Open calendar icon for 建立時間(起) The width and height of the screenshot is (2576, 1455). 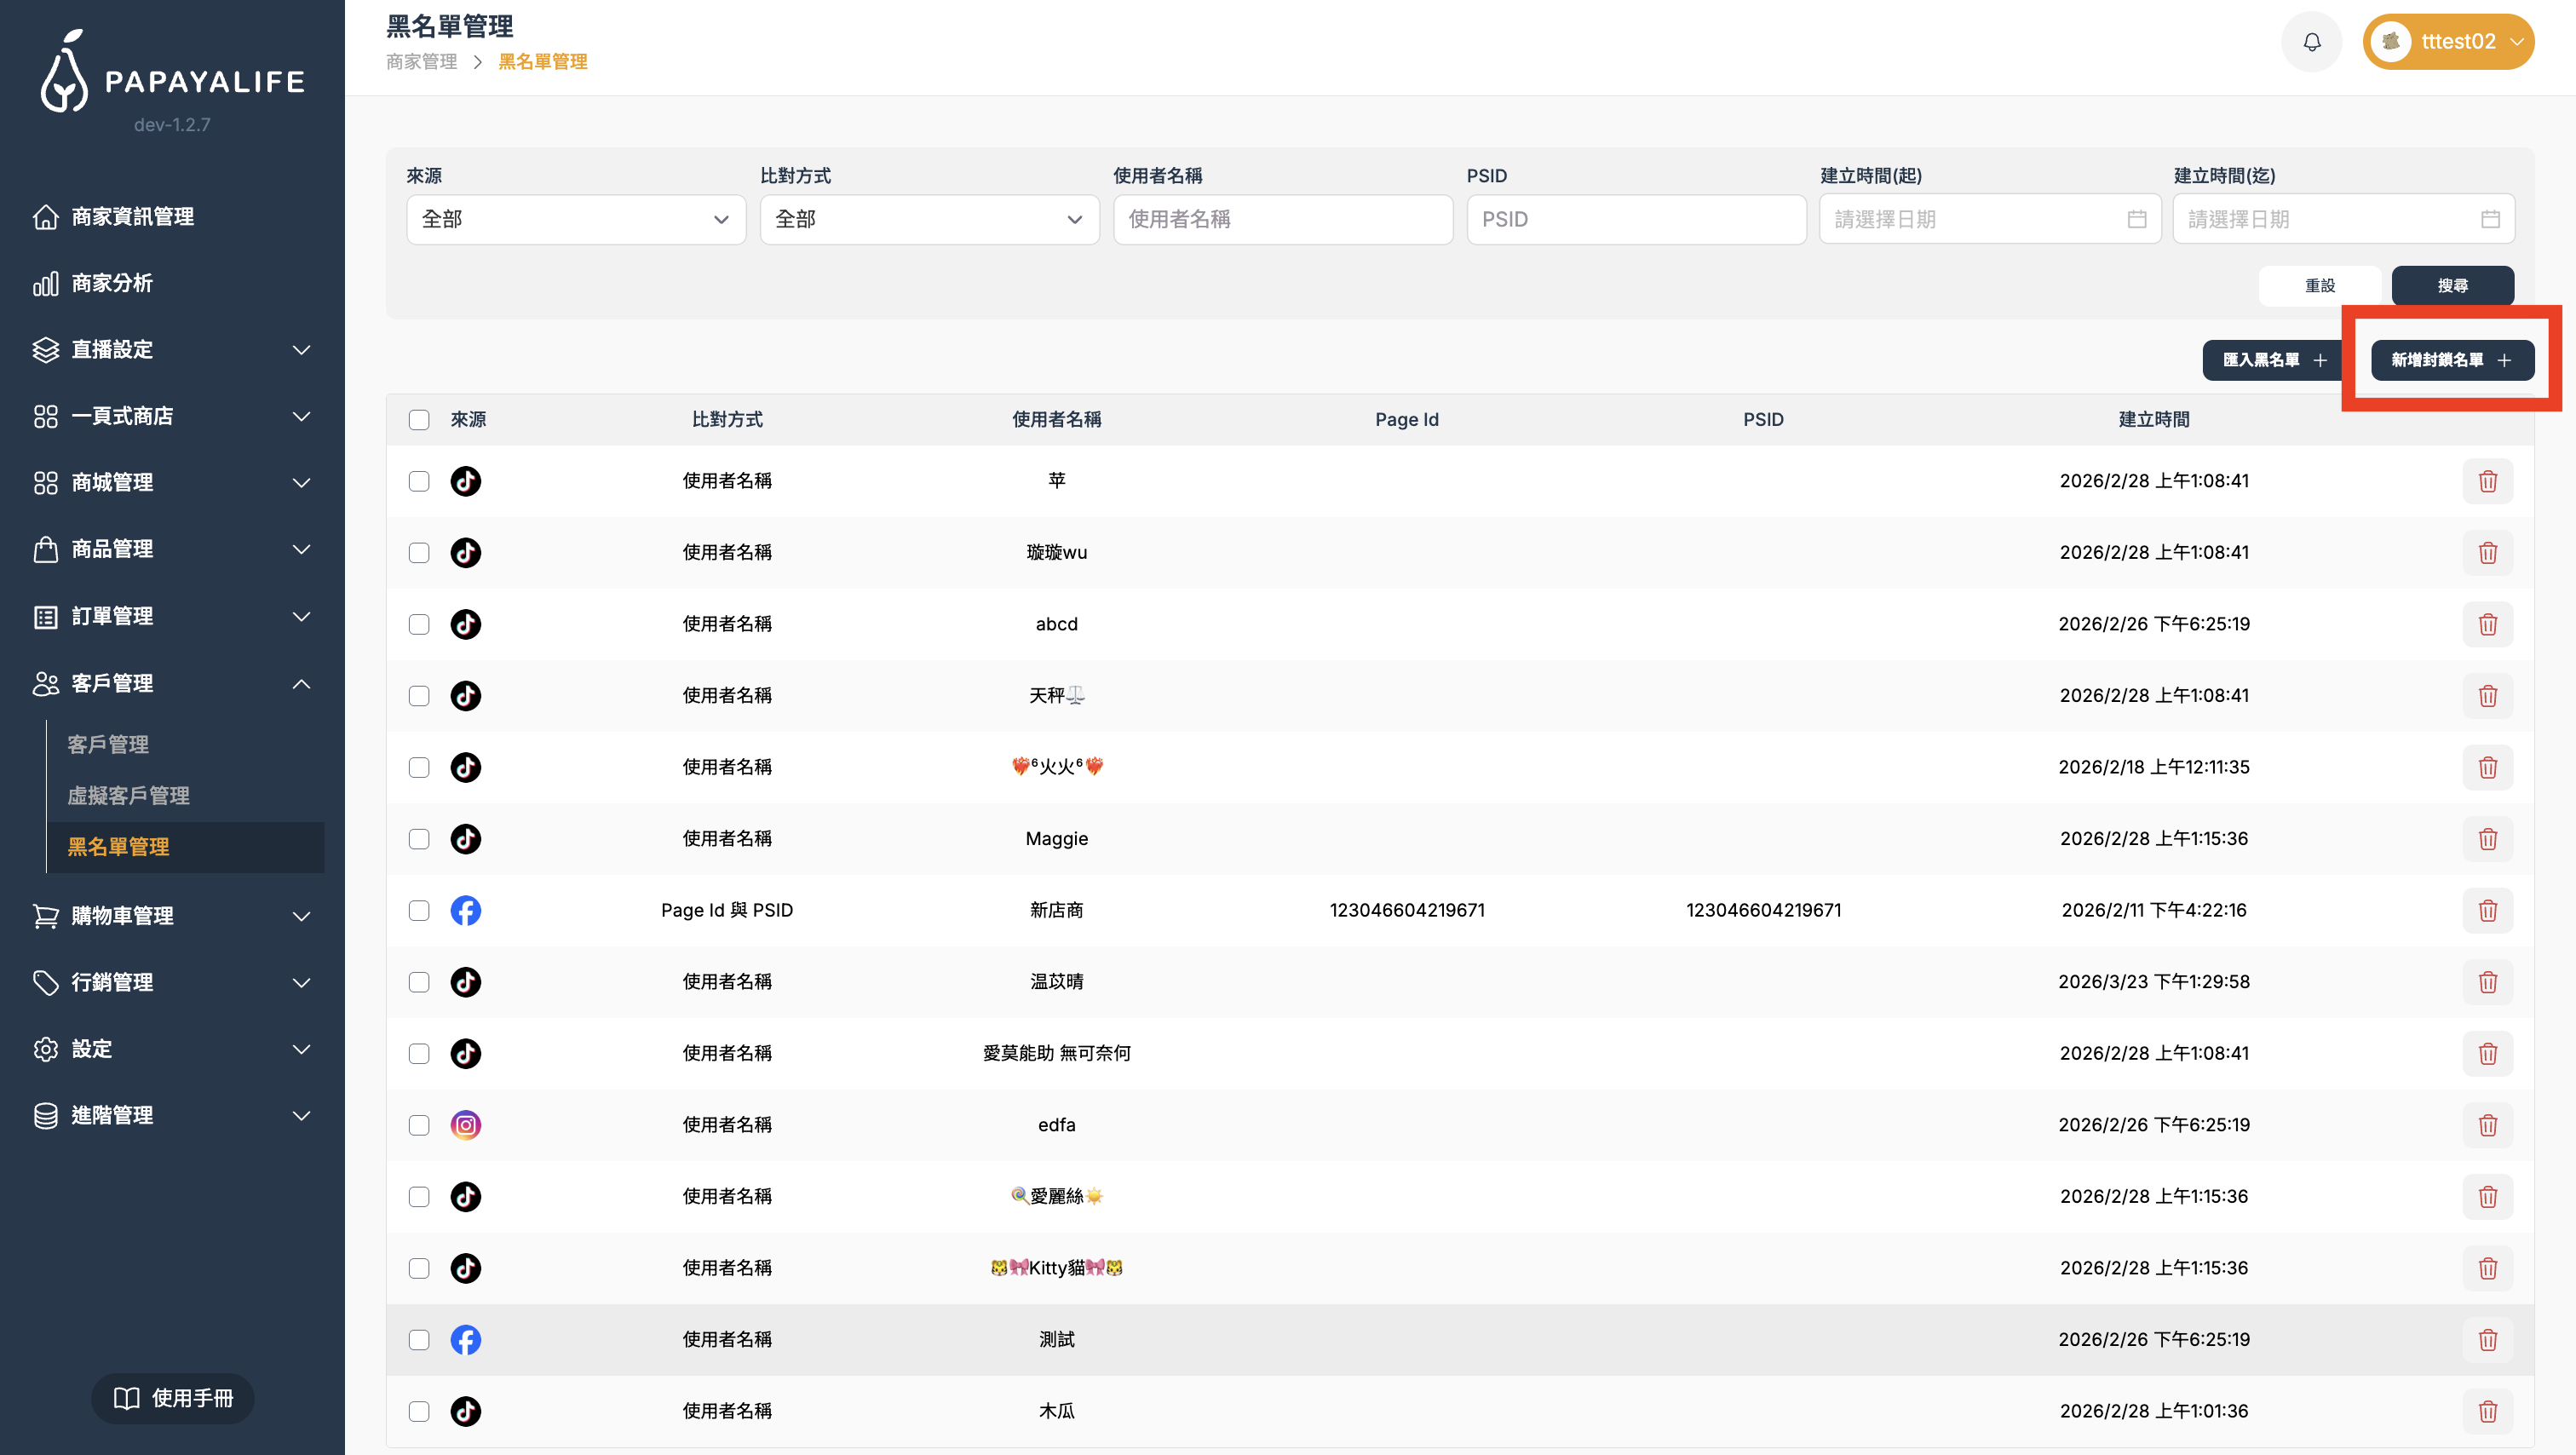[2136, 219]
